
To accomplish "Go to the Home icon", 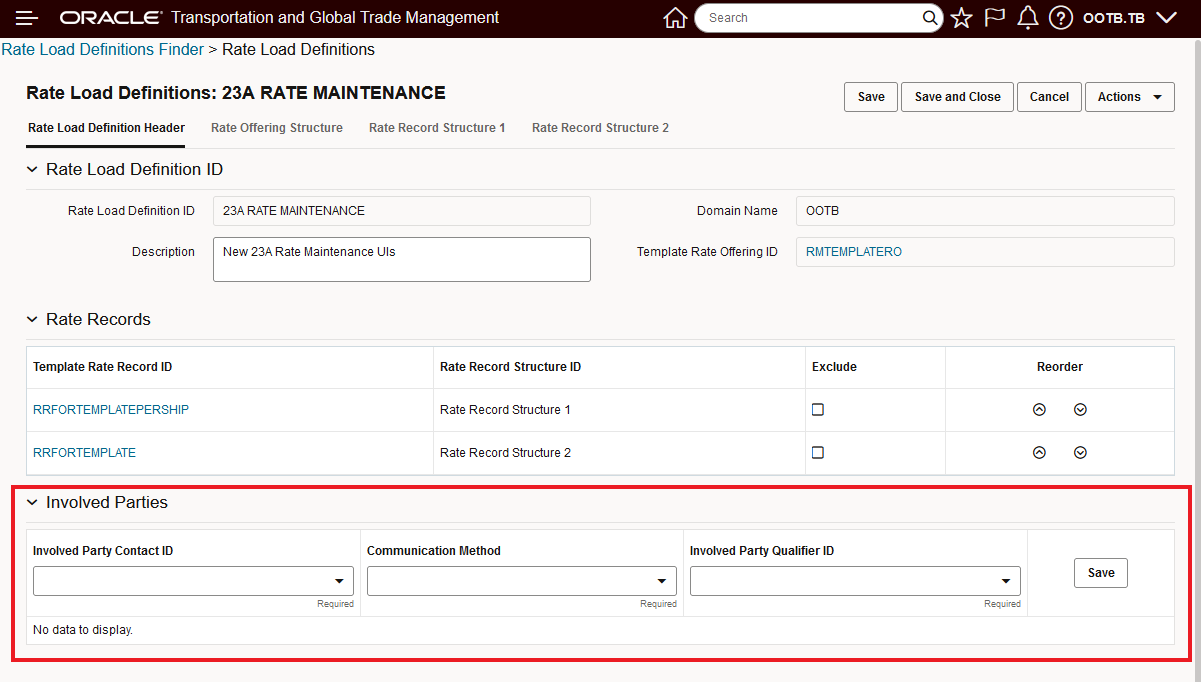I will tap(676, 18).
